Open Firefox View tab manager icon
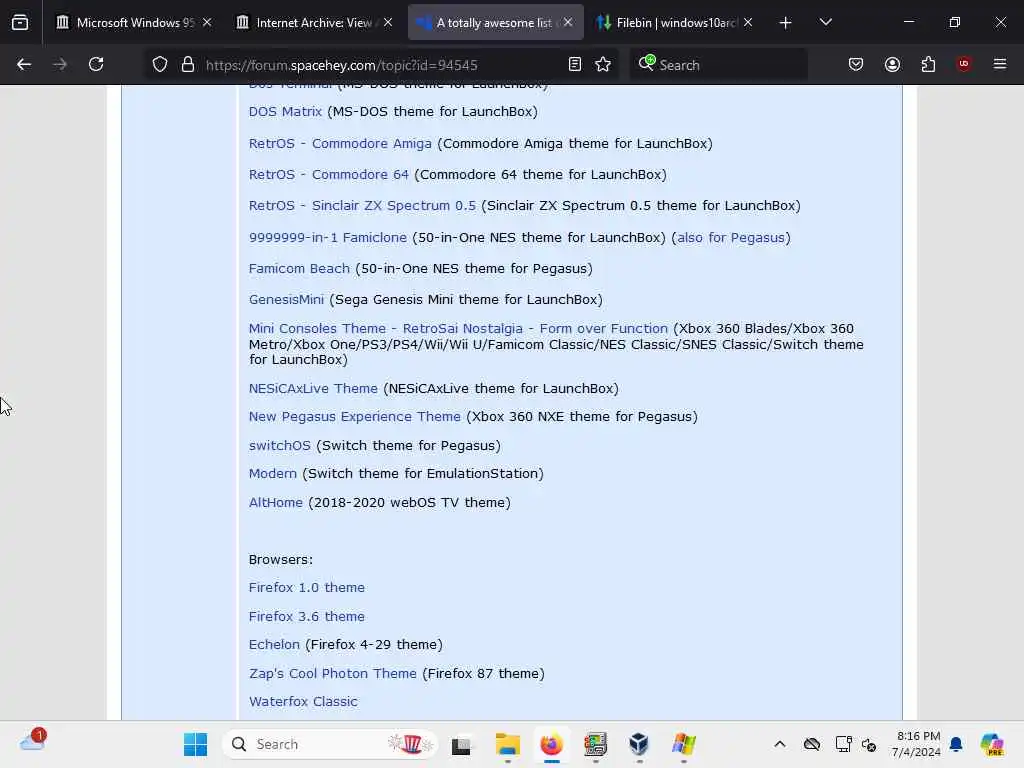The image size is (1024, 768). (20, 22)
